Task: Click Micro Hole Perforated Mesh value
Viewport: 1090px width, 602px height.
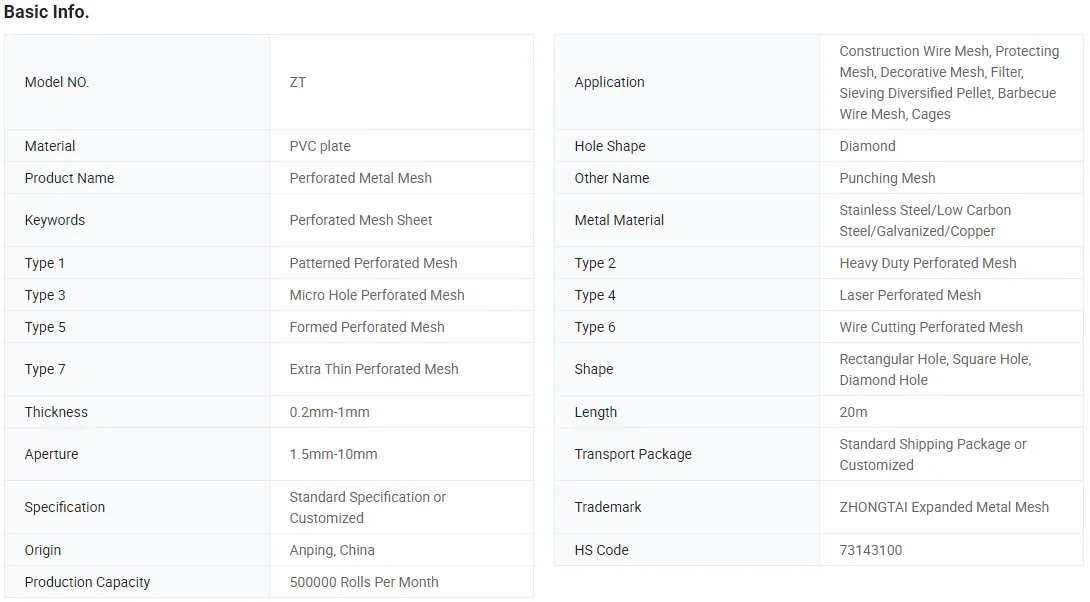Action: (x=376, y=295)
